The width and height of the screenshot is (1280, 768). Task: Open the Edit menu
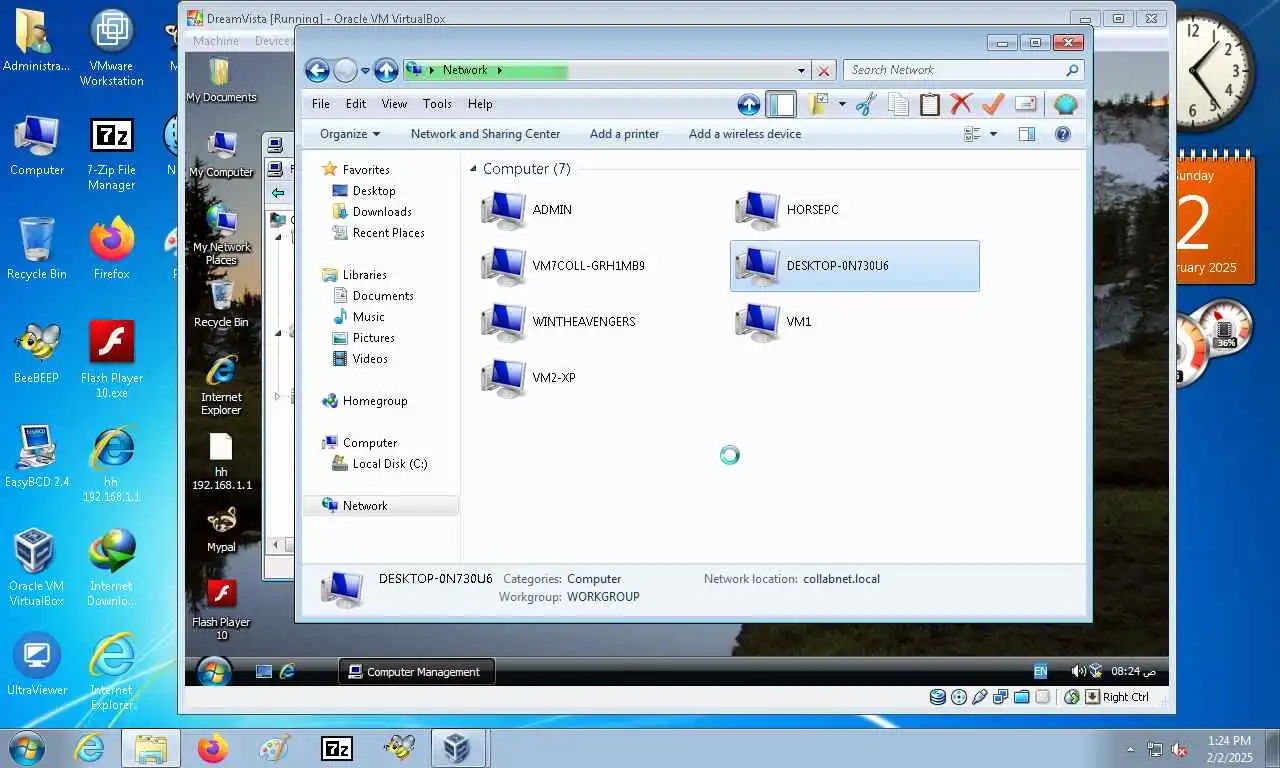(x=356, y=104)
